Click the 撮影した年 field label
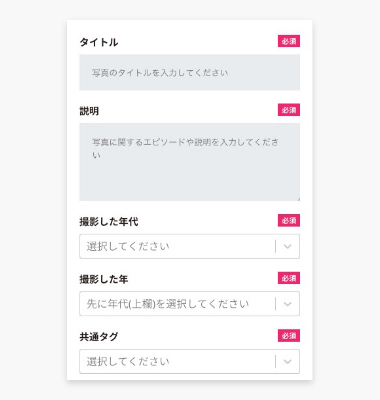Screen dimensions: 380x400 104,279
